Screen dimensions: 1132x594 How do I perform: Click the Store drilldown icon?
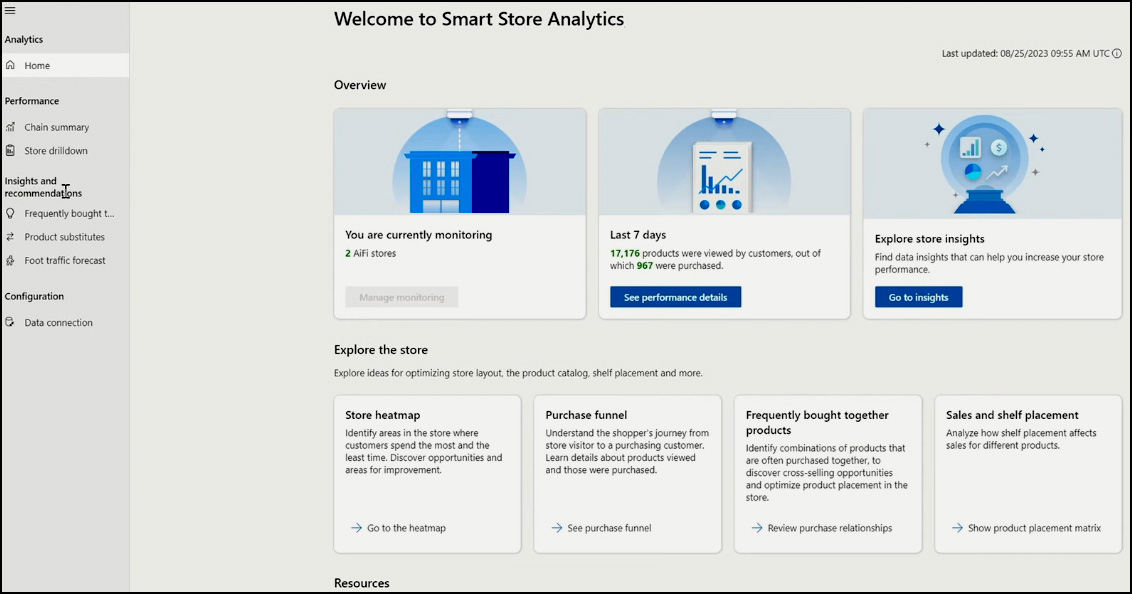tap(10, 150)
